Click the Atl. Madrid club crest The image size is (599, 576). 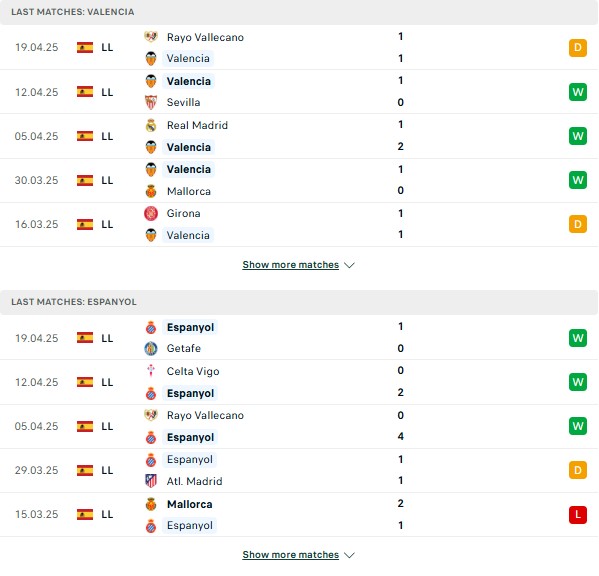151,481
